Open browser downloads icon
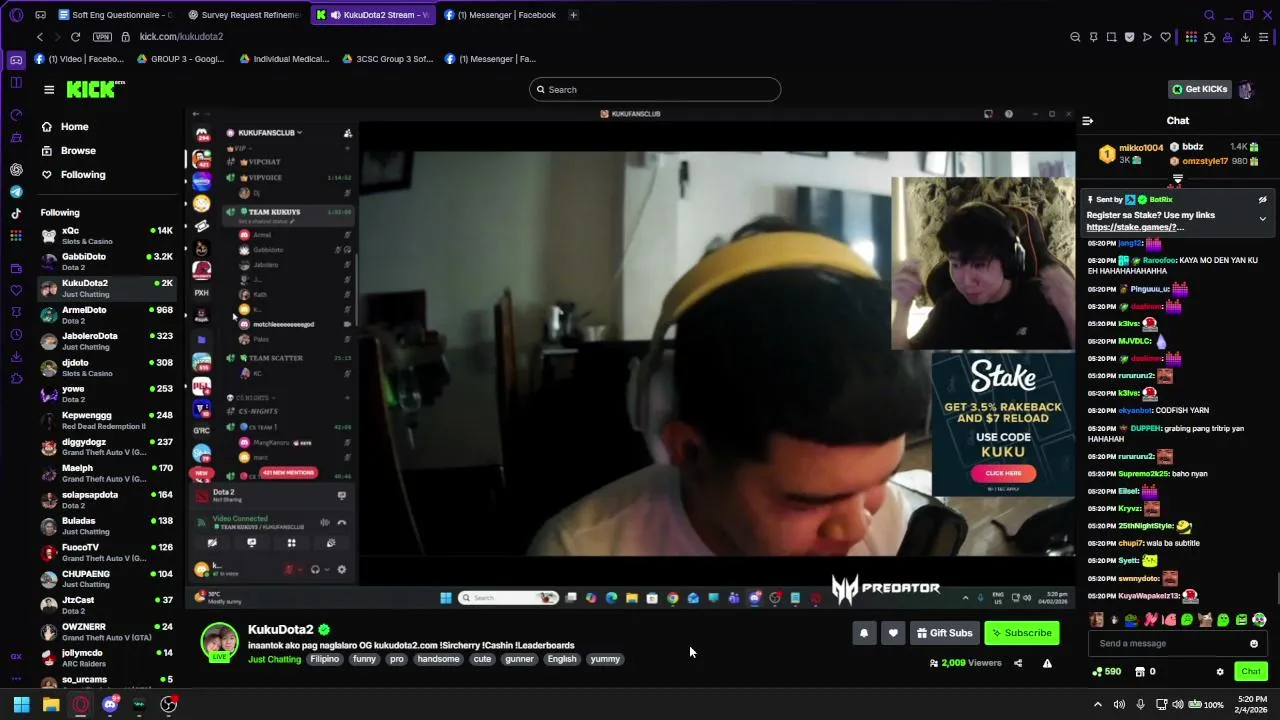1280x720 pixels. 1245,37
